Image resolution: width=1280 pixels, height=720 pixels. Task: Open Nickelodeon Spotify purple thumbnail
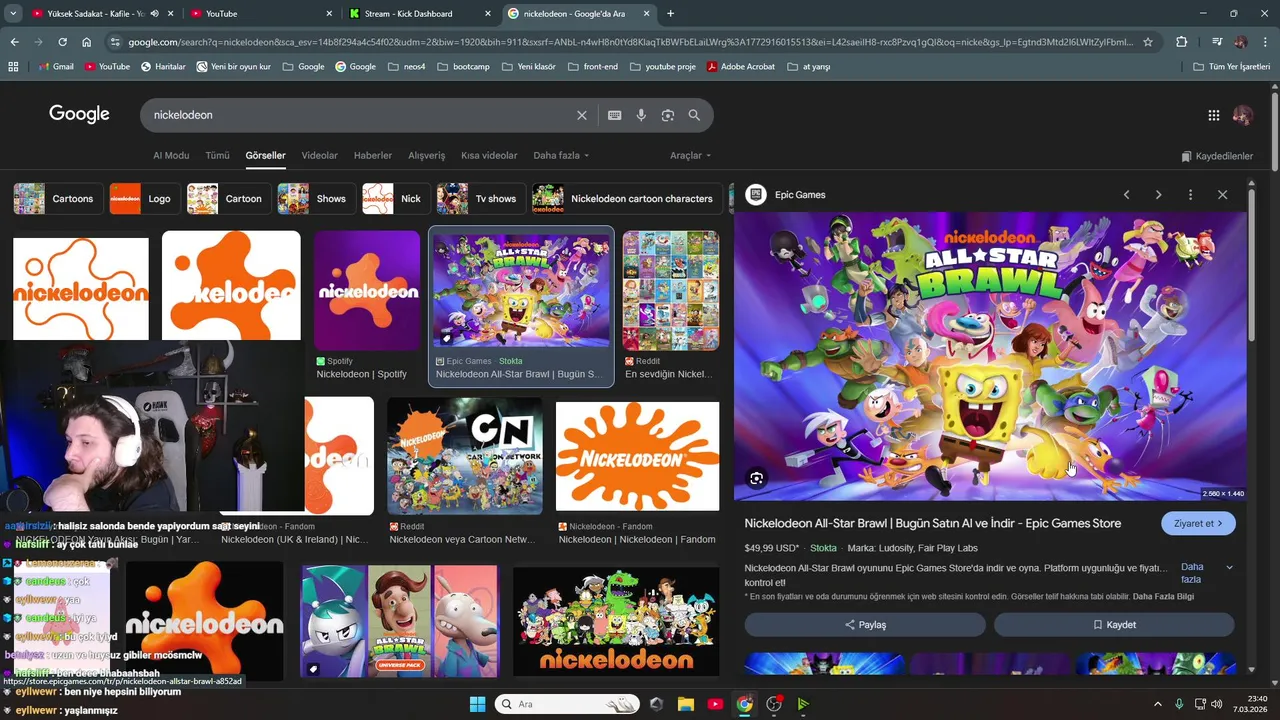[x=367, y=291]
